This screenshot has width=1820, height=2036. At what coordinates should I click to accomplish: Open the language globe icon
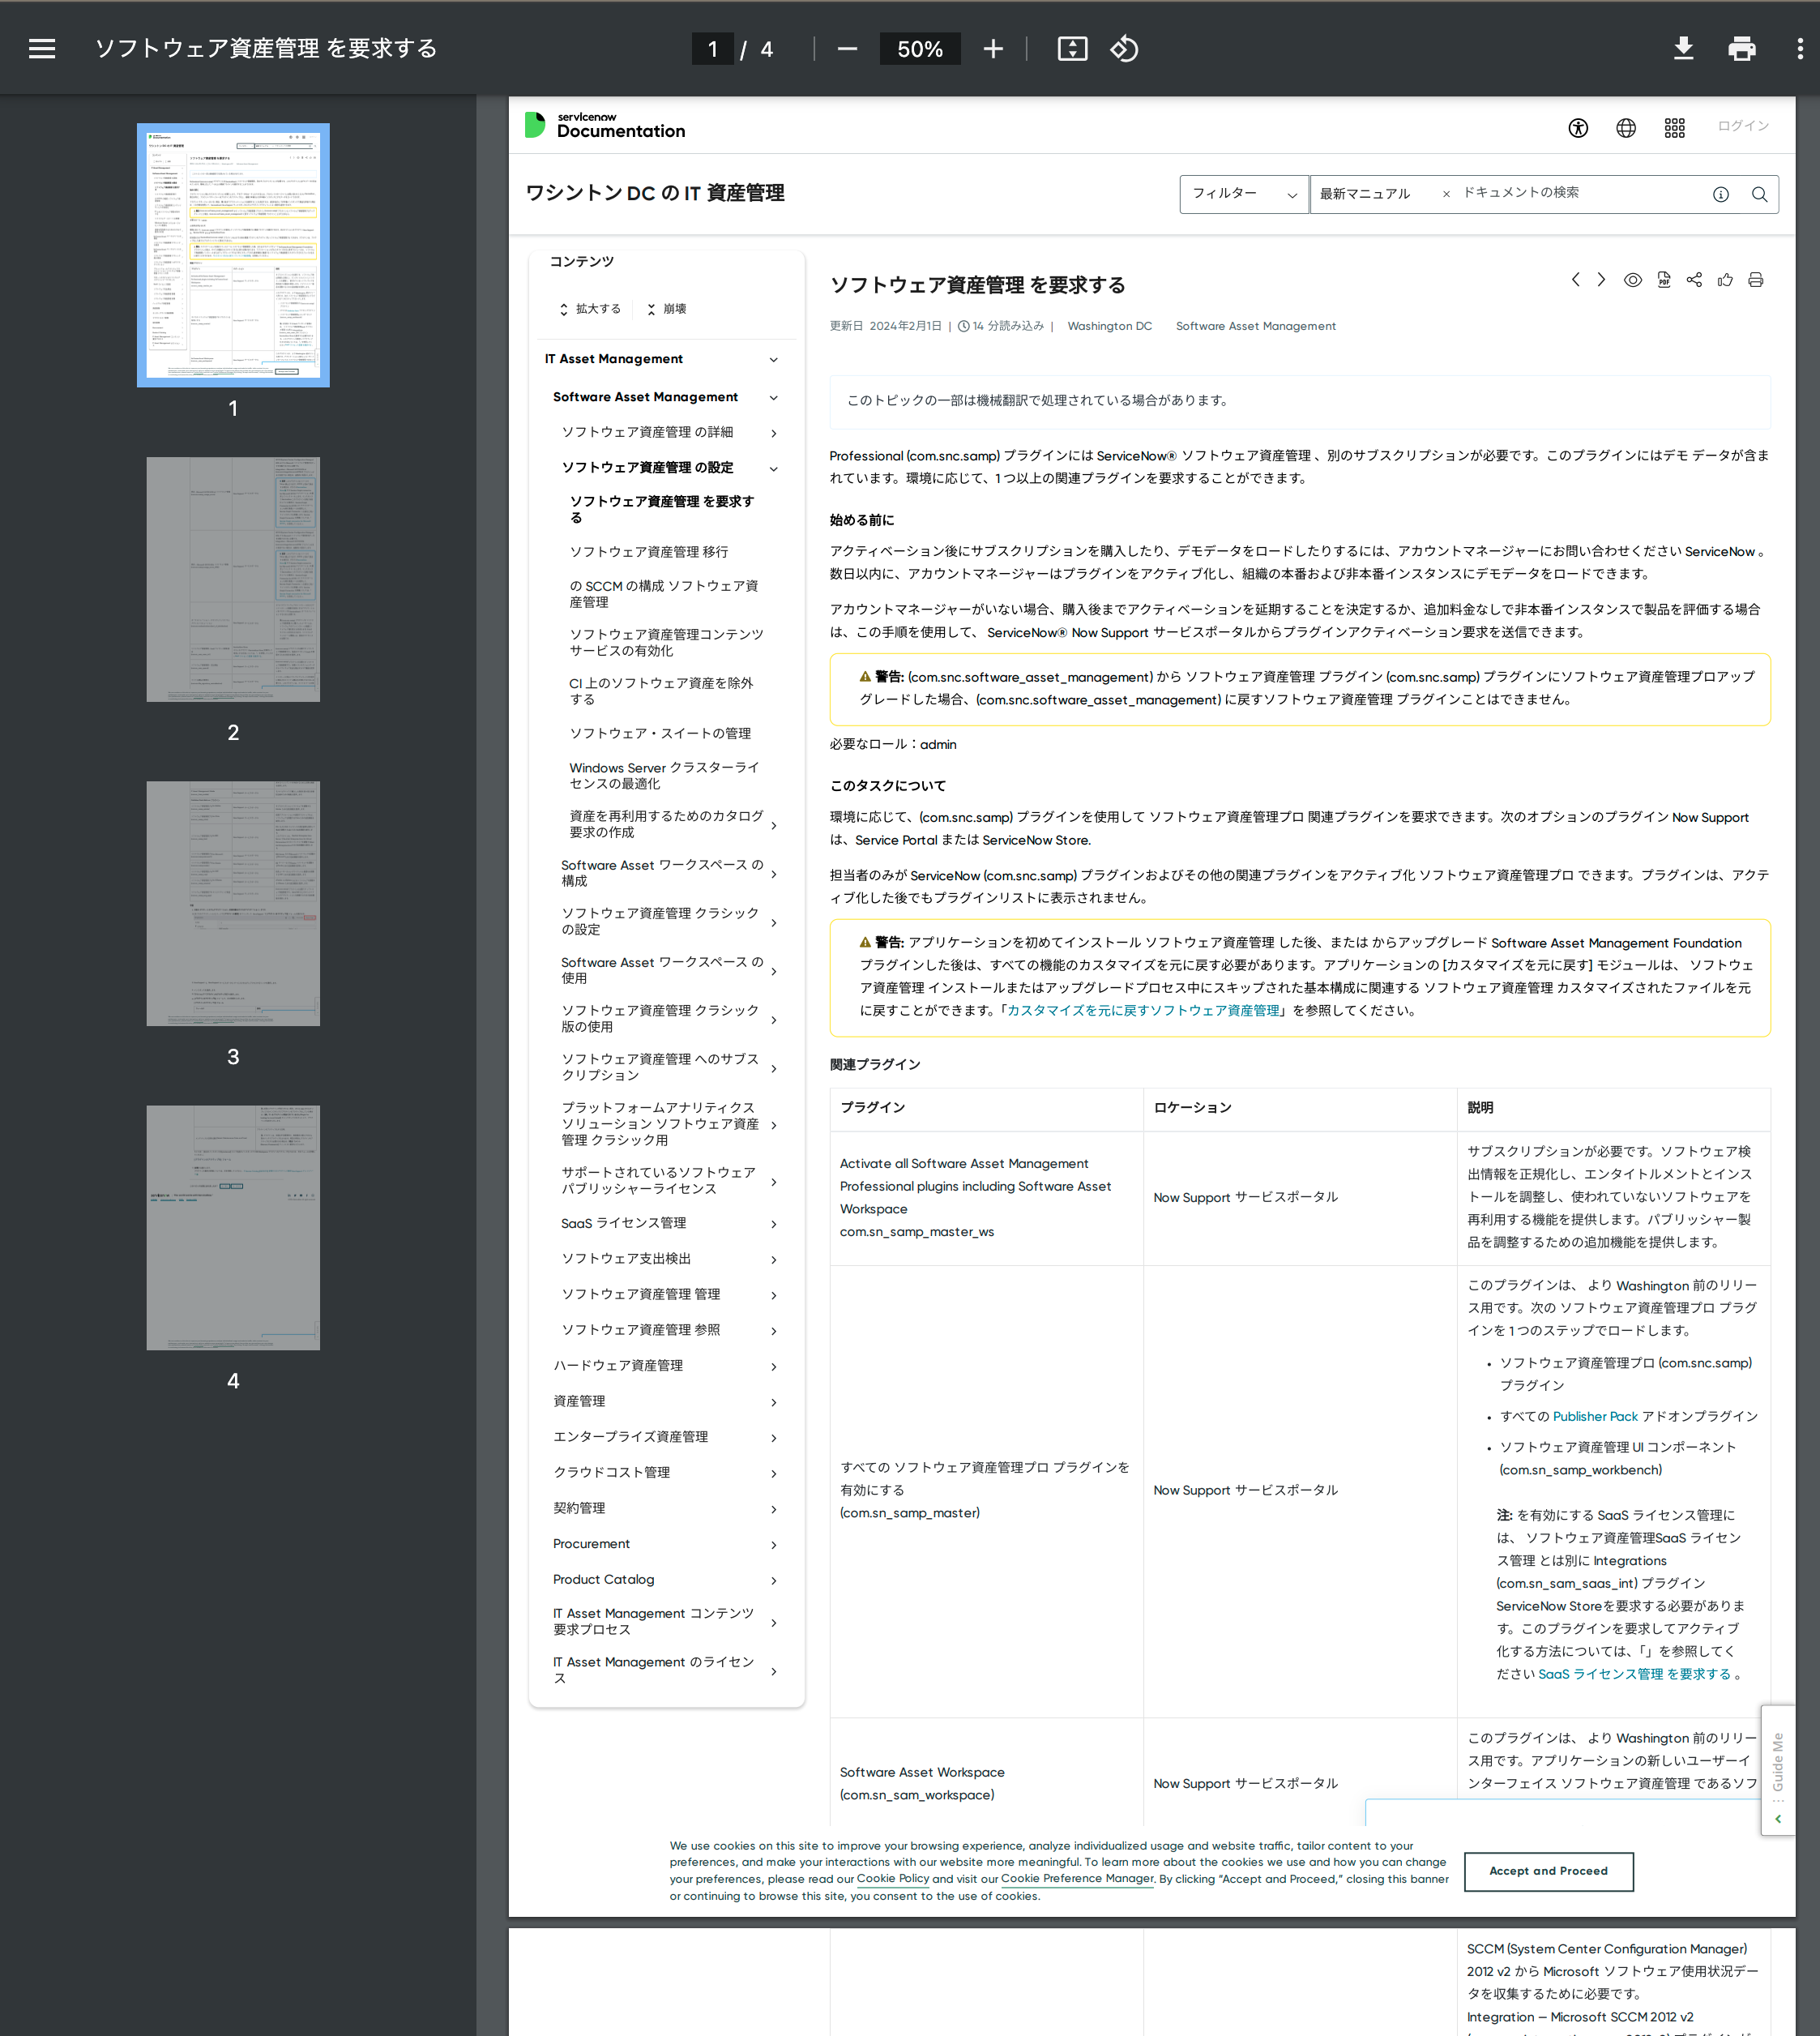pyautogui.click(x=1626, y=127)
